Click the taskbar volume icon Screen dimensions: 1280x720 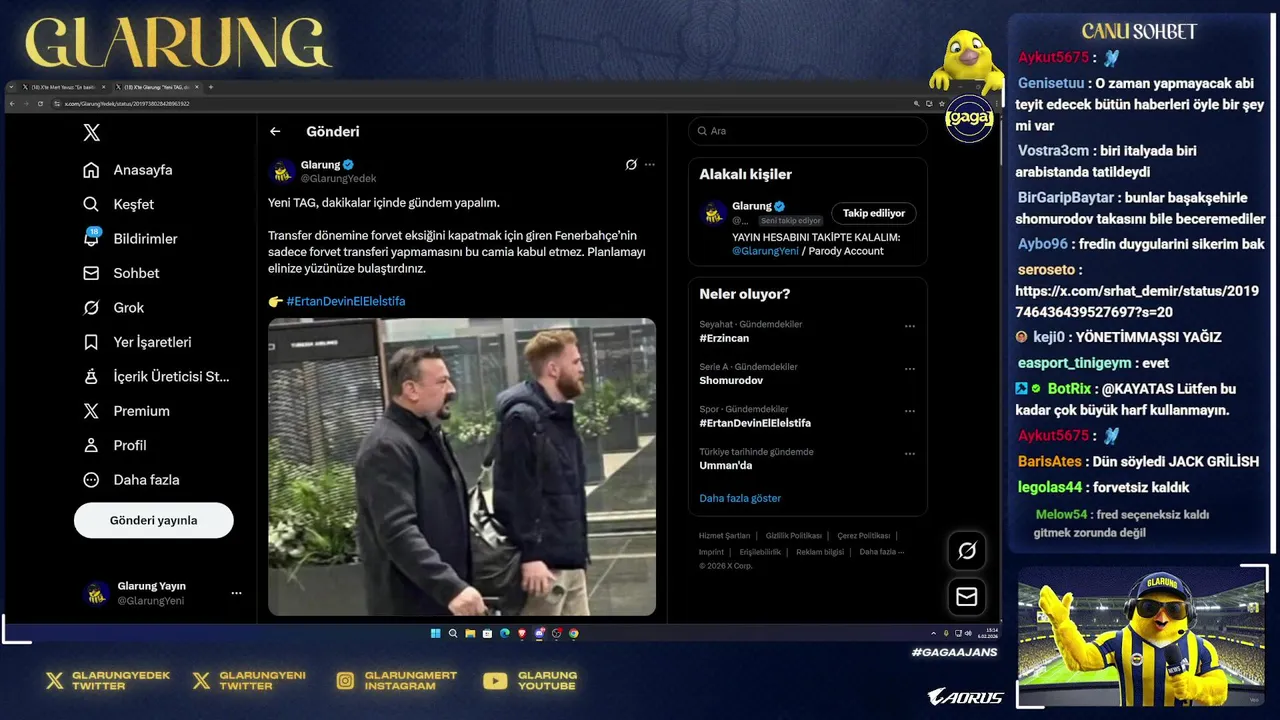click(x=969, y=633)
